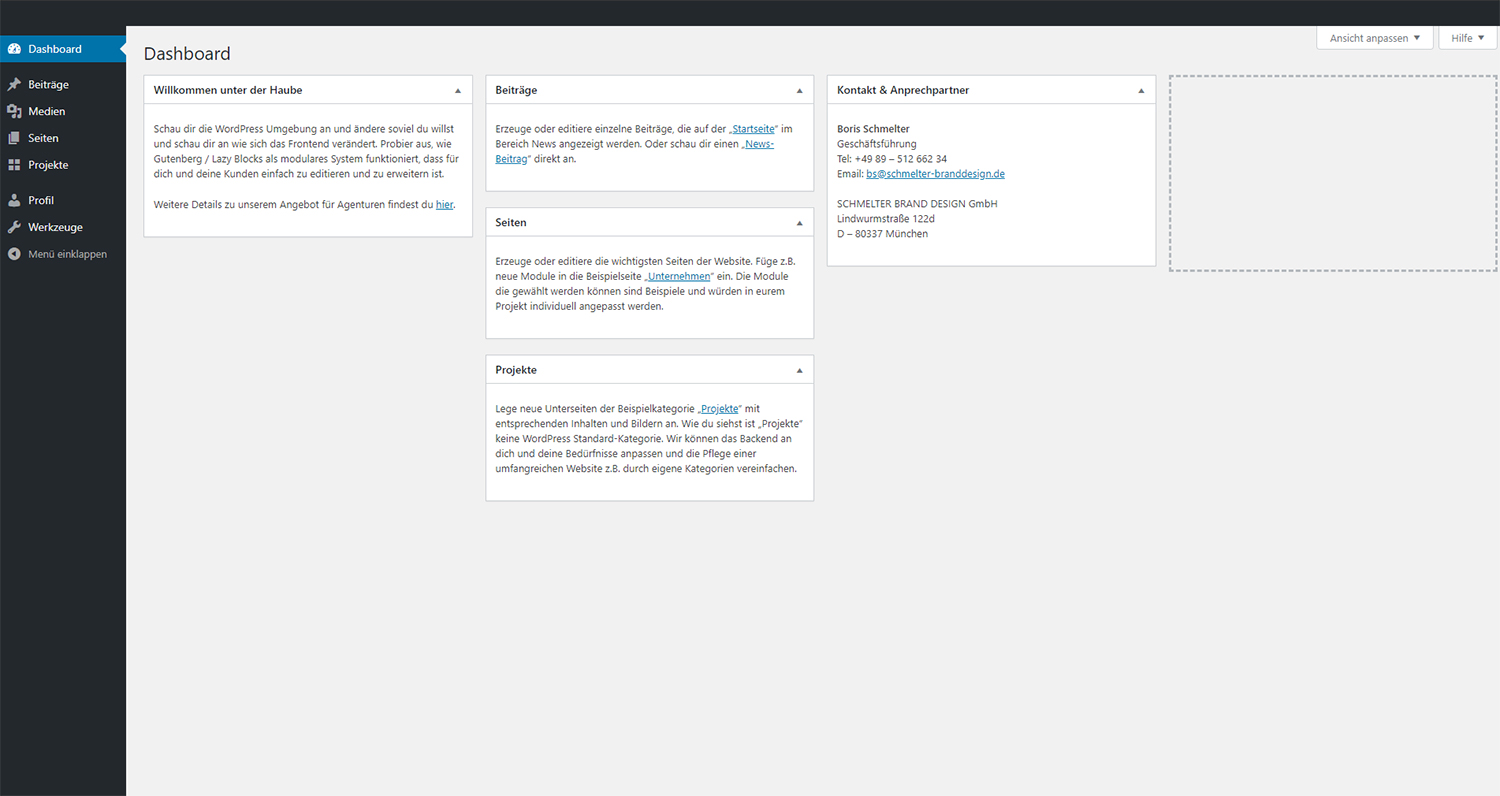Click the Medien media icon

click(14, 112)
